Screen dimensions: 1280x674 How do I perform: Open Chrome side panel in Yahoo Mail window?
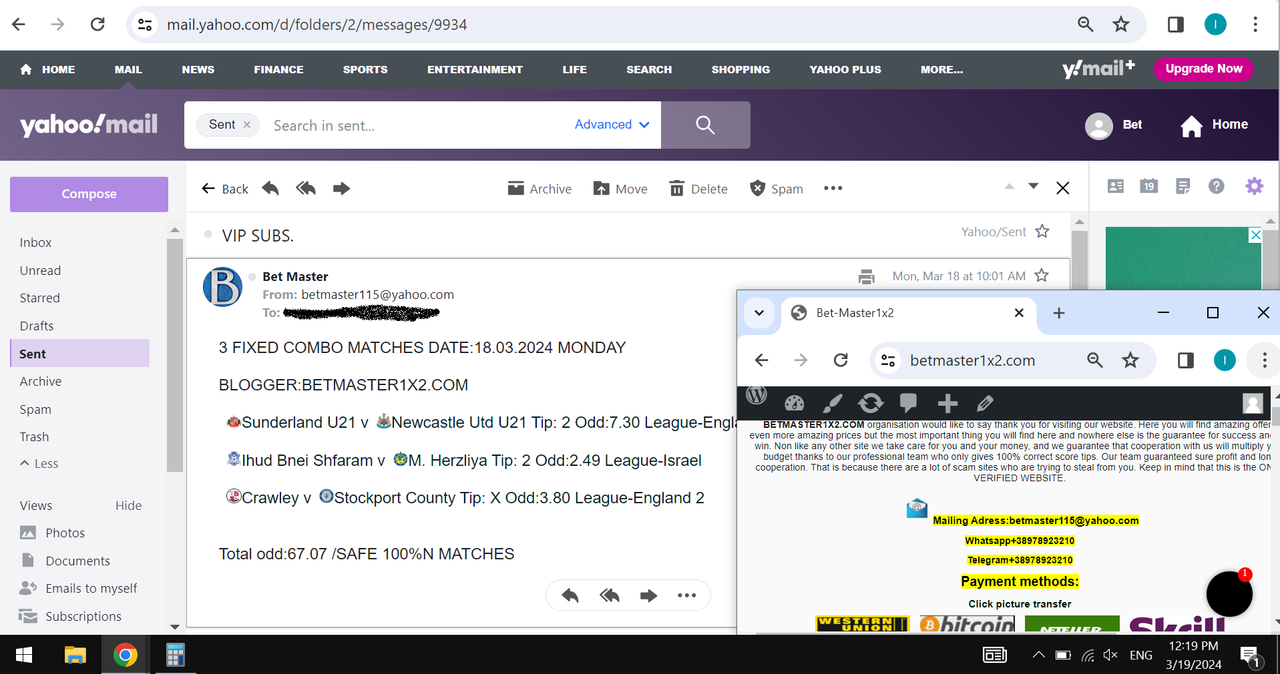point(1176,24)
